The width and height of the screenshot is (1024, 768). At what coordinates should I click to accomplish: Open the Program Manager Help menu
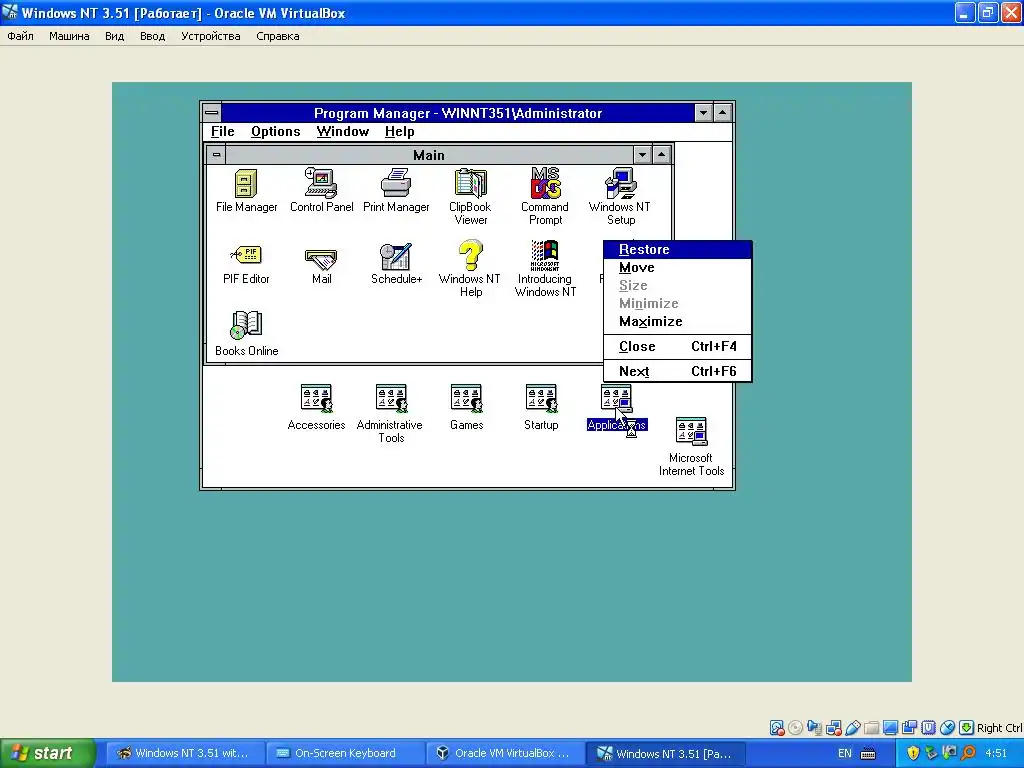399,132
